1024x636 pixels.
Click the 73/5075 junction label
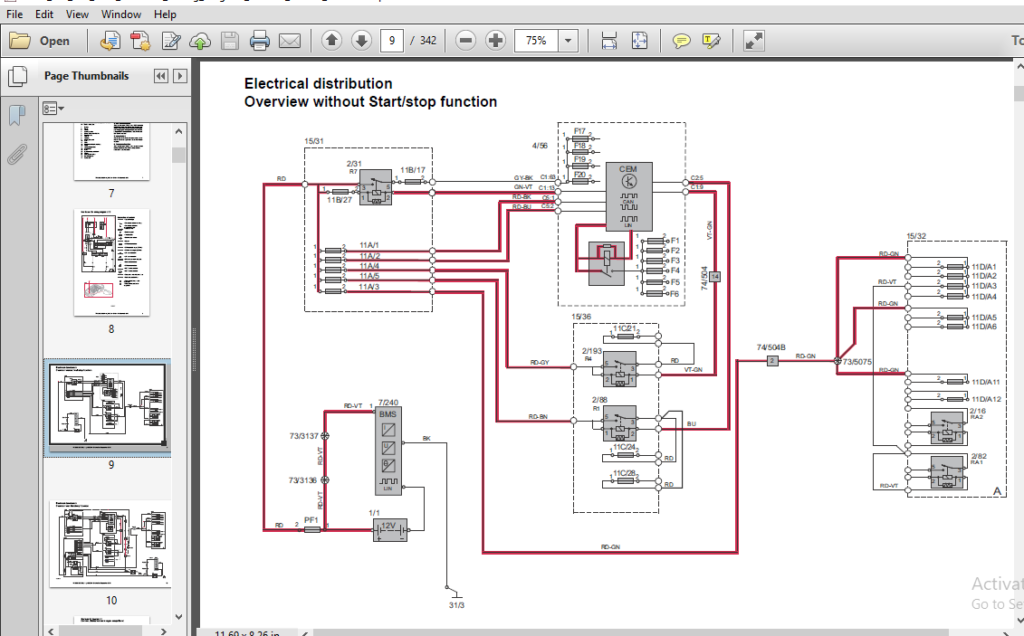[x=857, y=361]
